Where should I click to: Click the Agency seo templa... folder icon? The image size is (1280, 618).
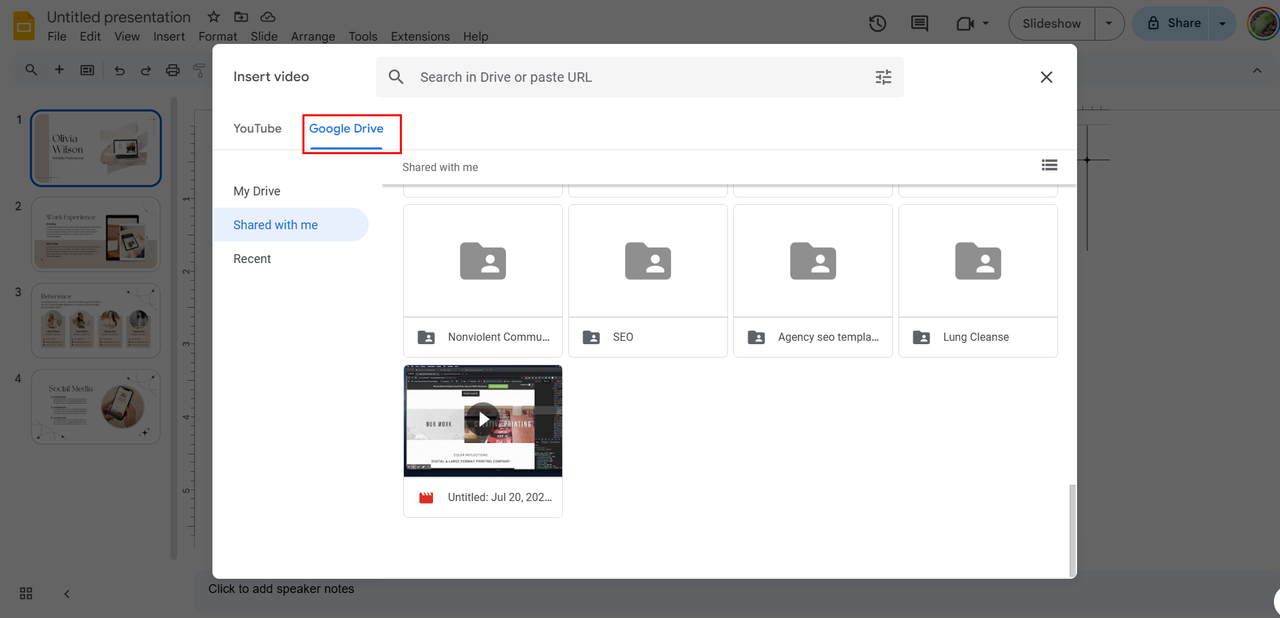[x=813, y=261]
